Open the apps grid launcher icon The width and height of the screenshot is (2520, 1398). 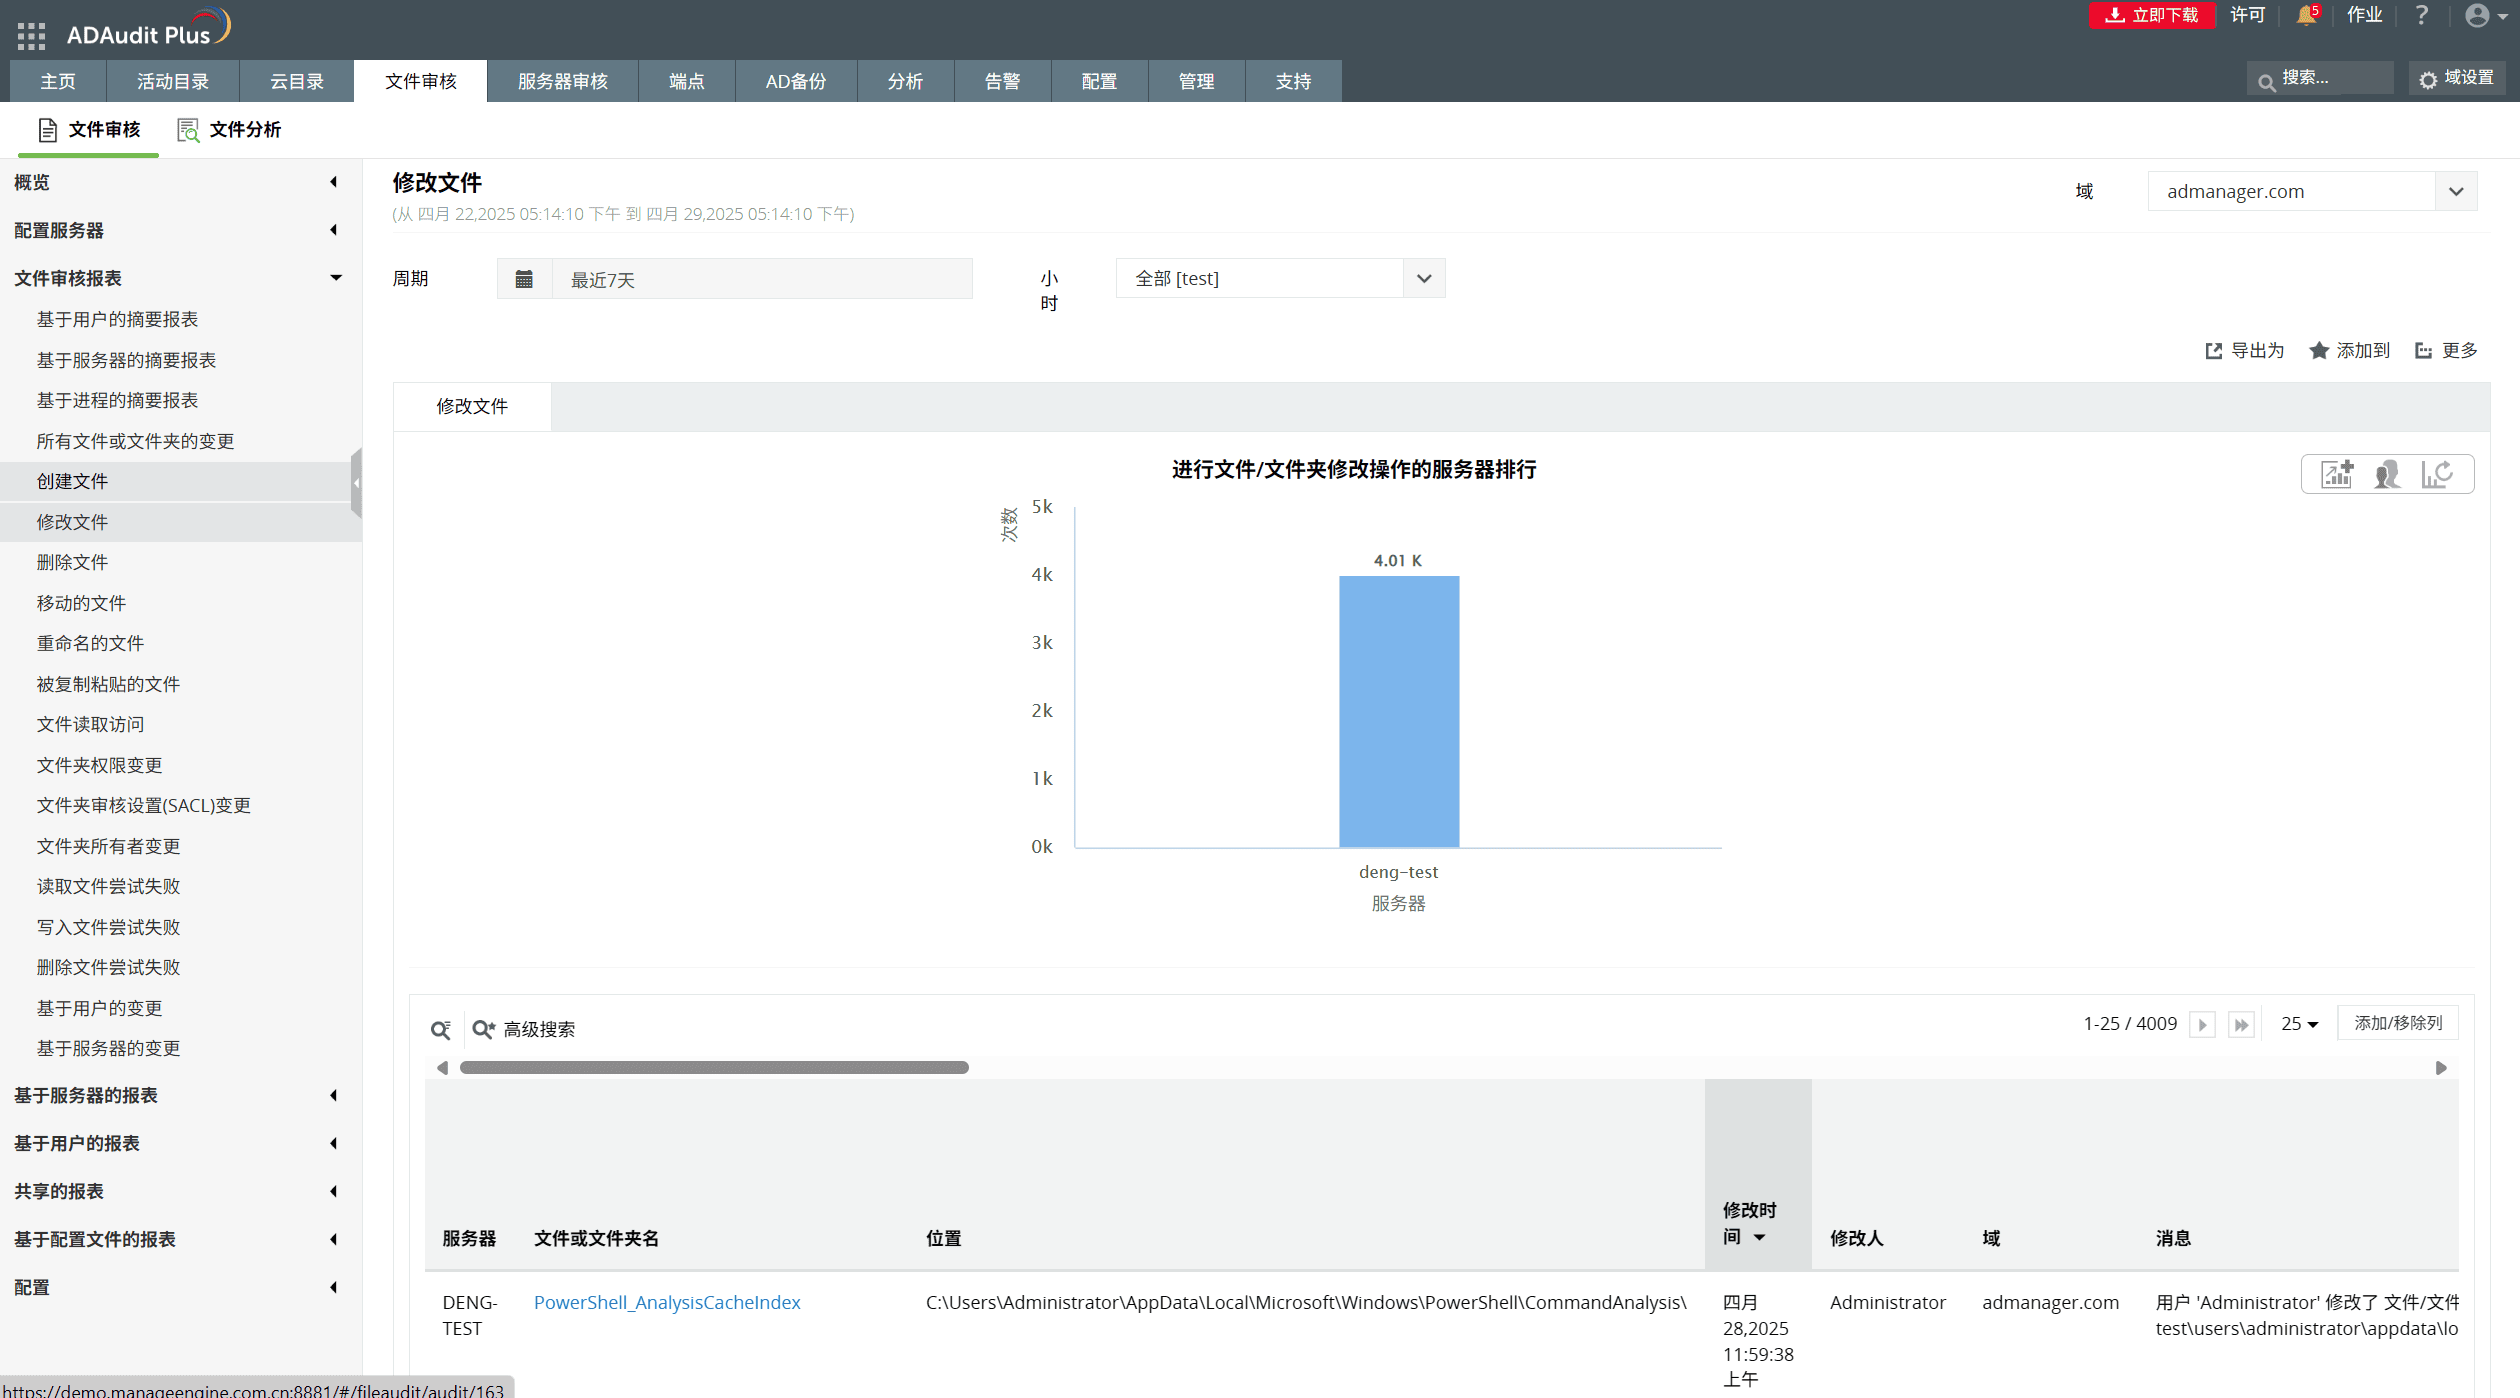pyautogui.click(x=31, y=35)
